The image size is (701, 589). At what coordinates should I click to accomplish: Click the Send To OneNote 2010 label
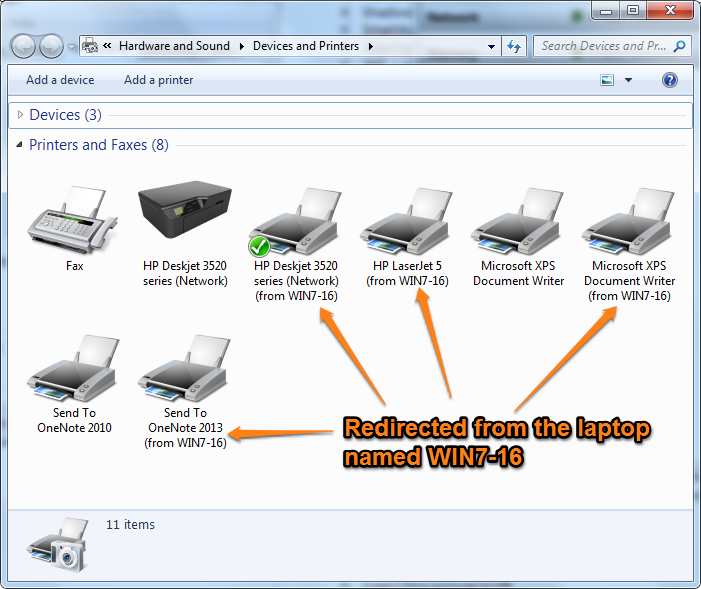74,420
